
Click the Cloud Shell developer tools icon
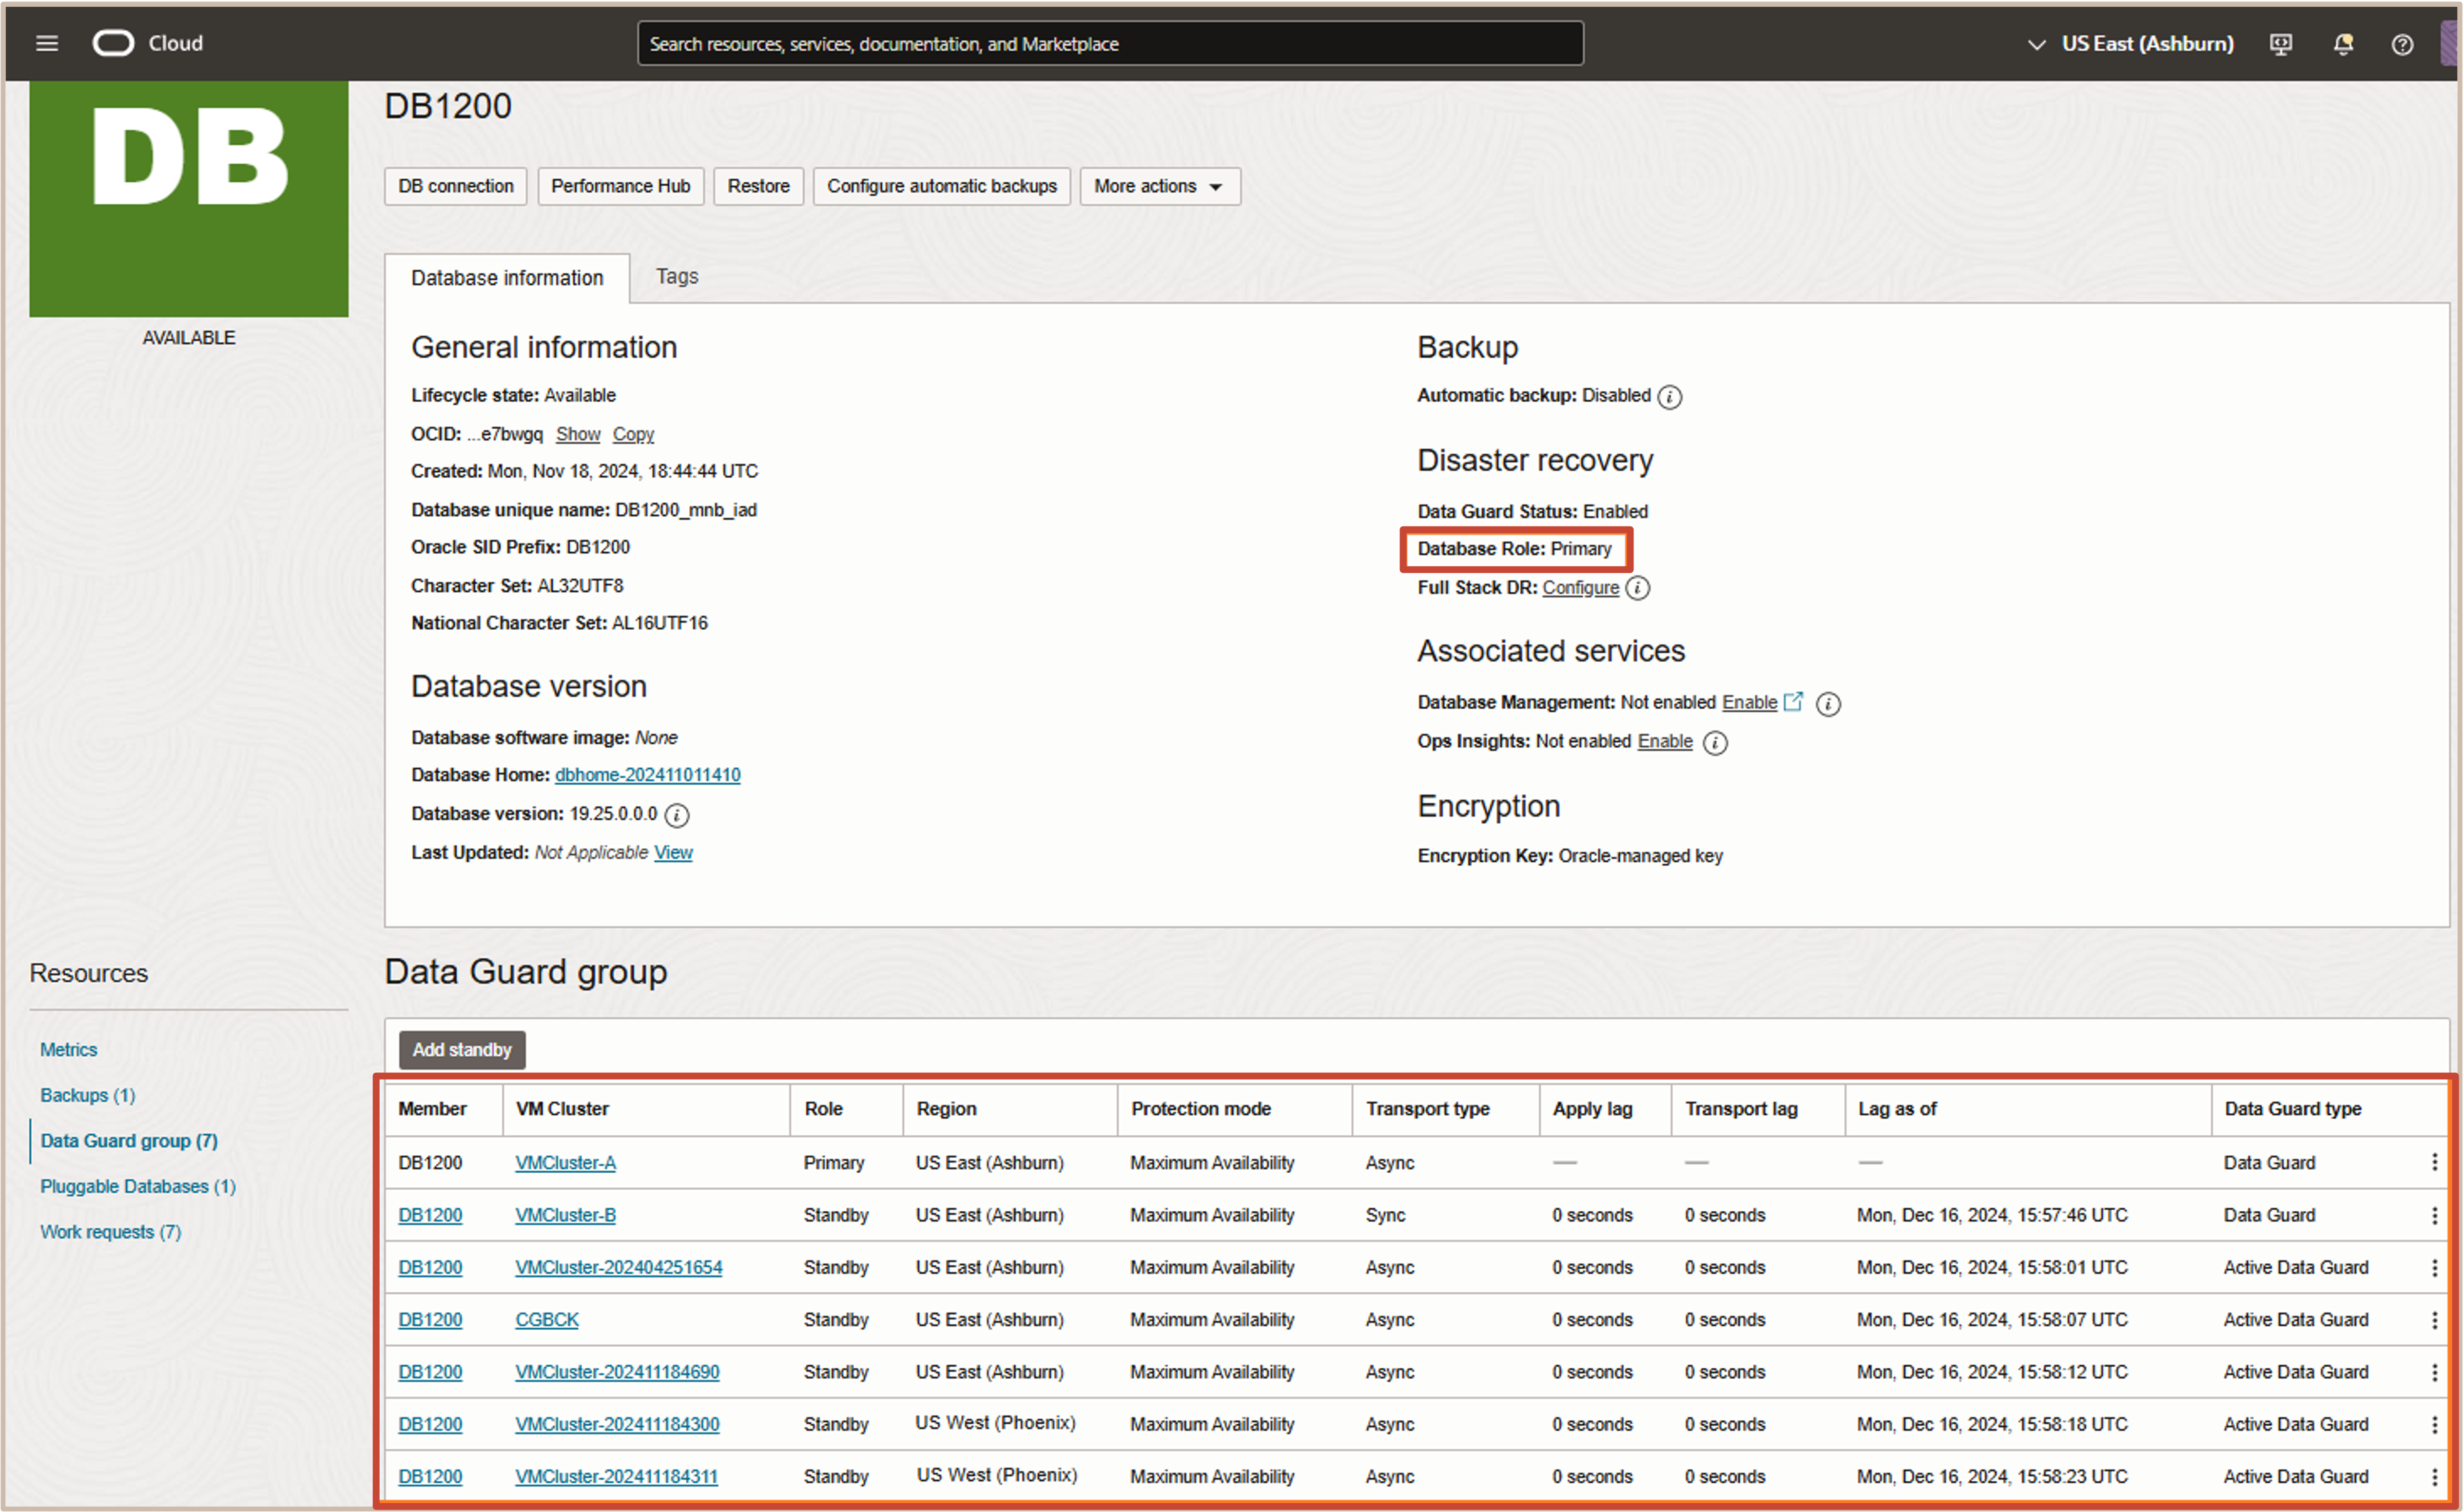pyautogui.click(x=2280, y=44)
